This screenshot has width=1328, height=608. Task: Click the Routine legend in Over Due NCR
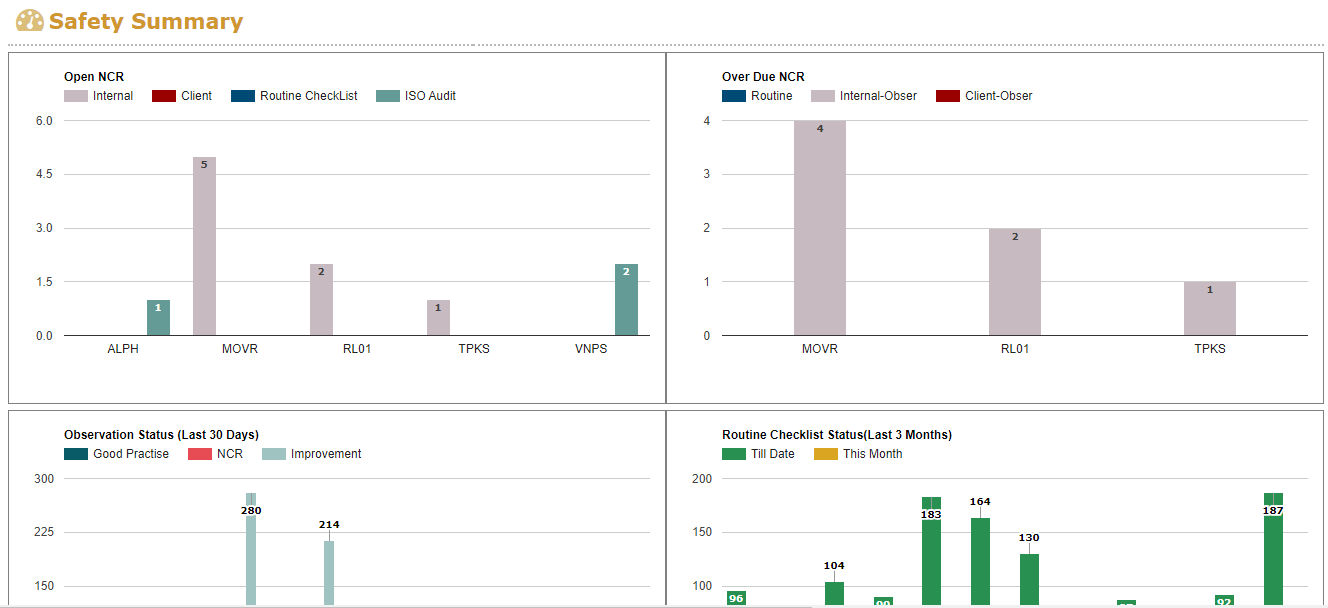click(x=757, y=96)
